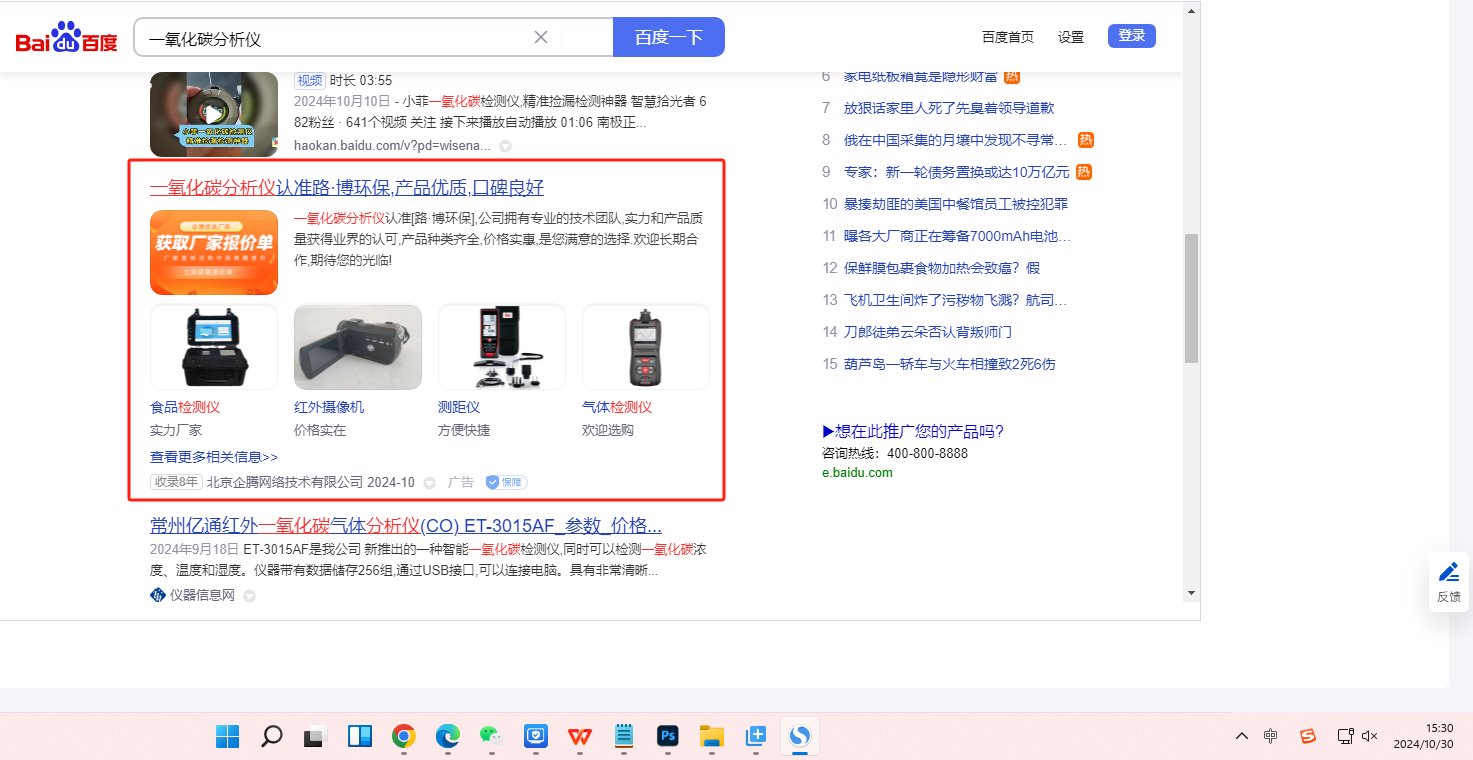
Task: Open the 食品检测仪 text link
Action: tap(185, 408)
